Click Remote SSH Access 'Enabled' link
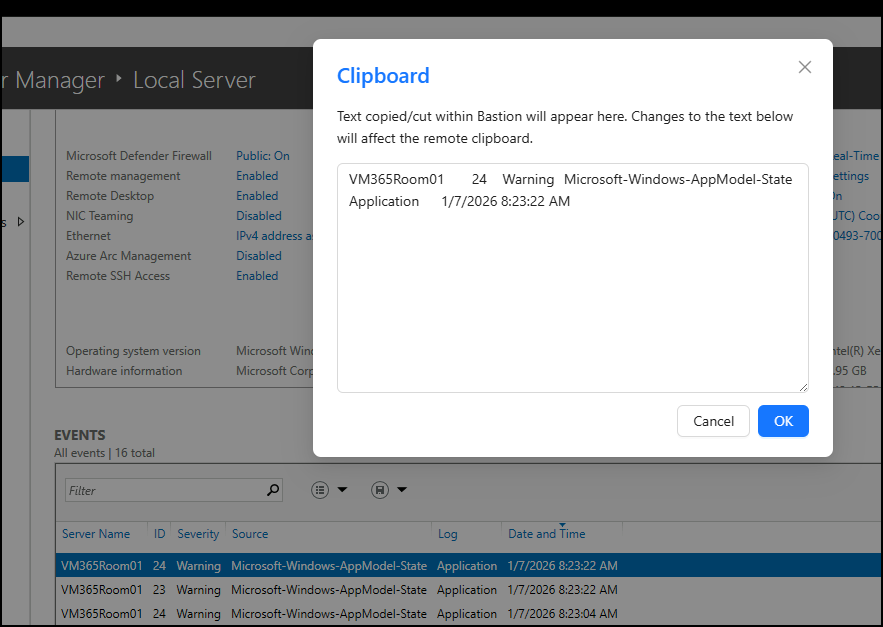 tap(257, 276)
